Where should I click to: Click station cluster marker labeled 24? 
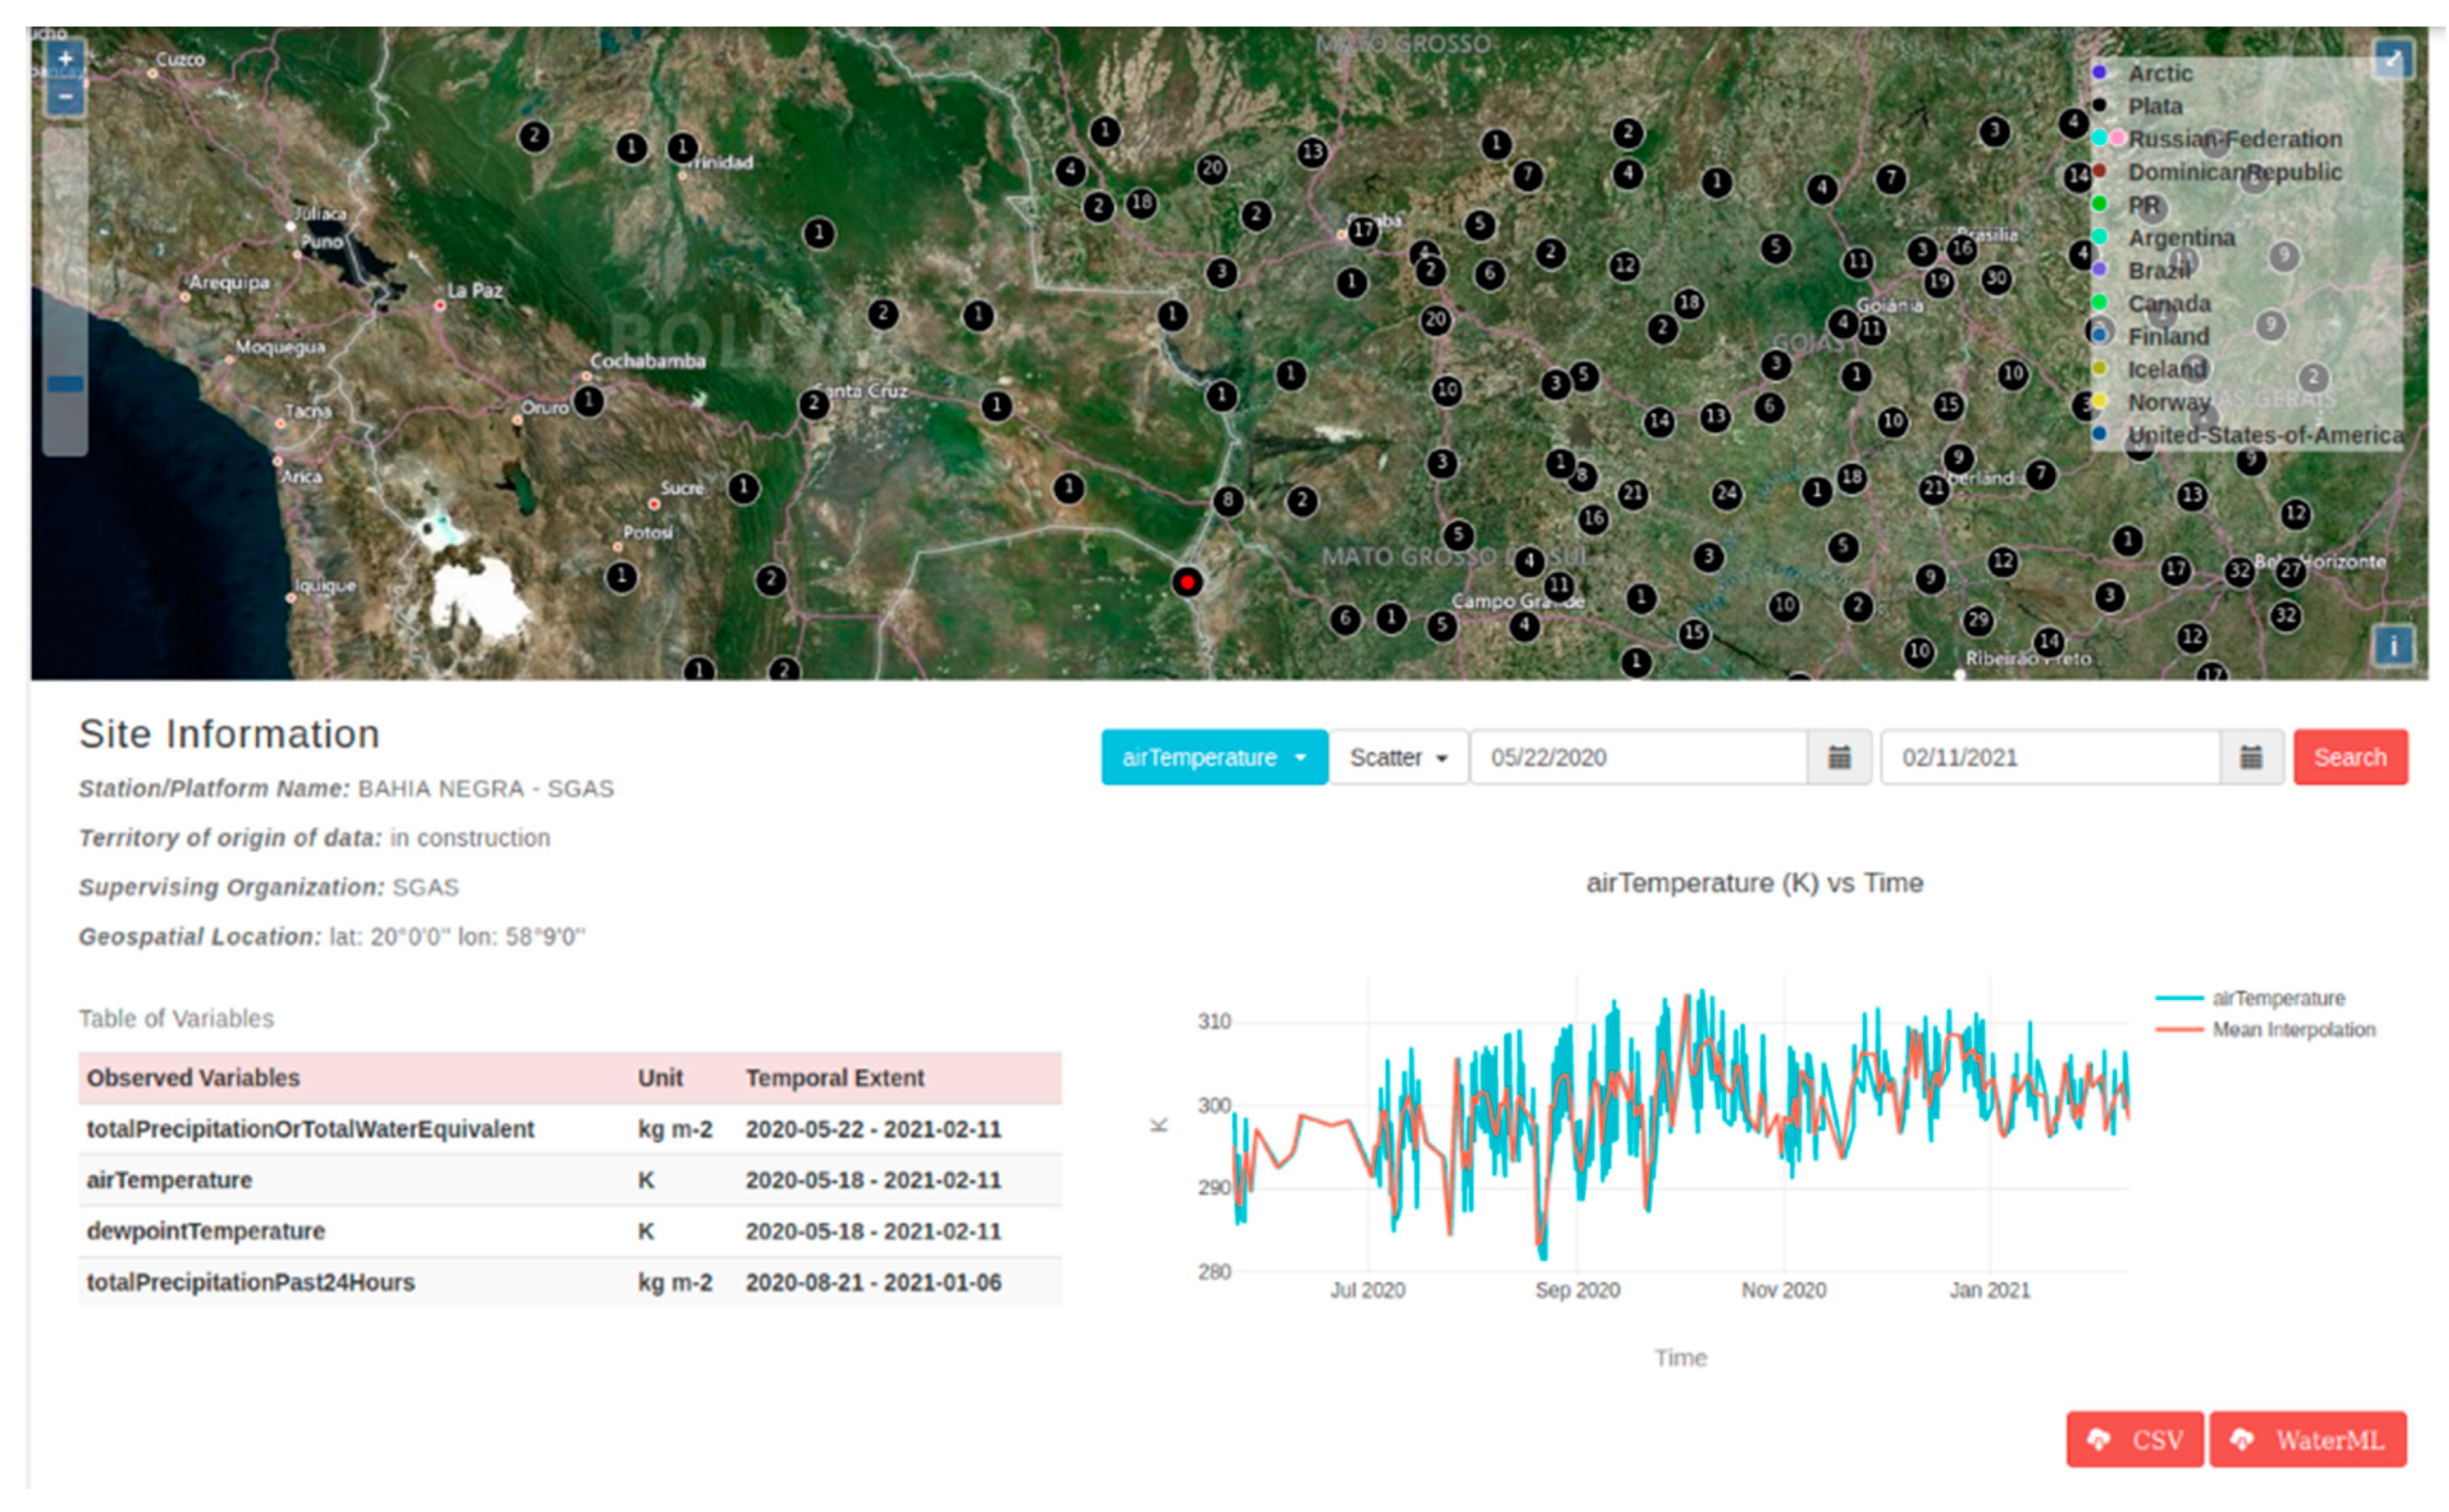(x=1726, y=493)
